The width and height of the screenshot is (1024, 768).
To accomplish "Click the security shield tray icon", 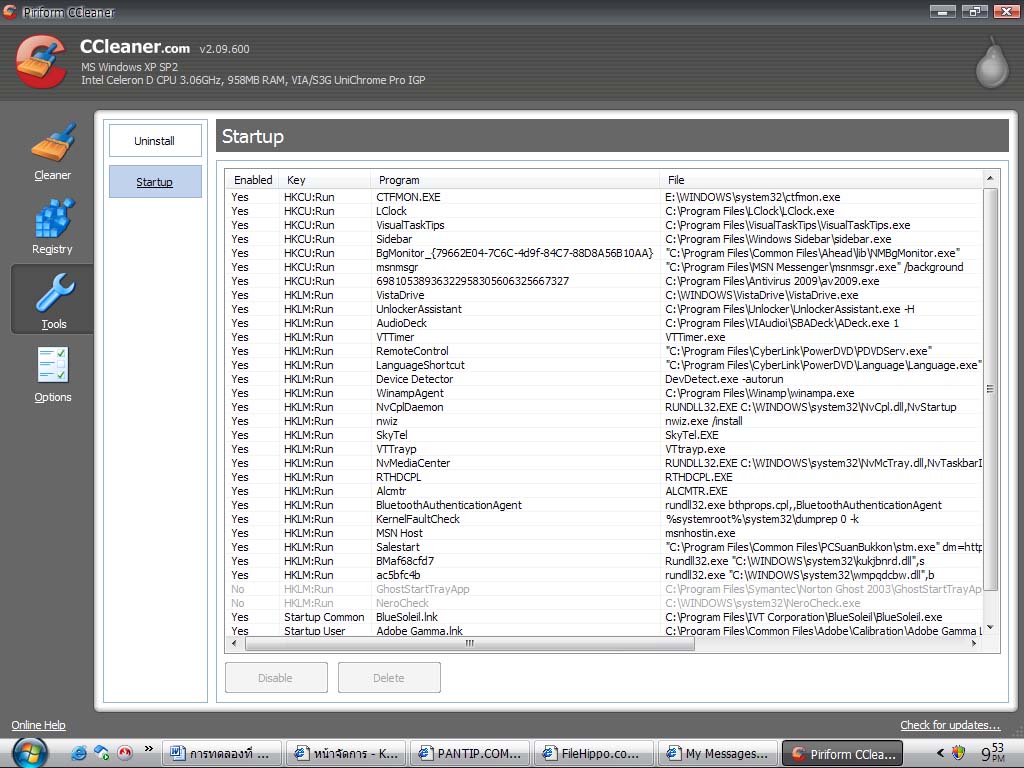I will (958, 753).
